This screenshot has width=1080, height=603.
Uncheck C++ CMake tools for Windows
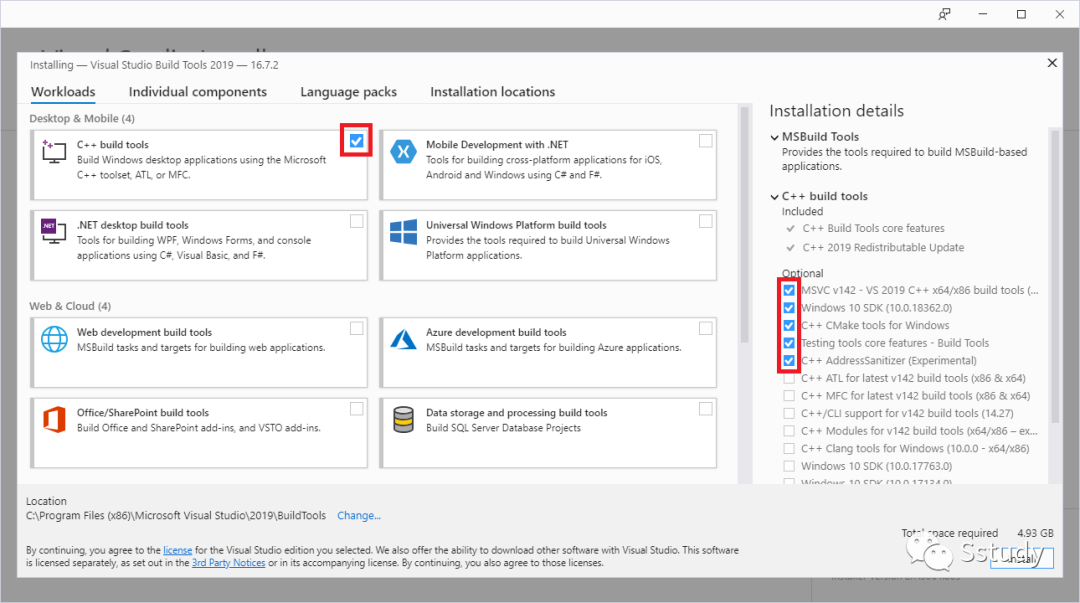coord(789,325)
